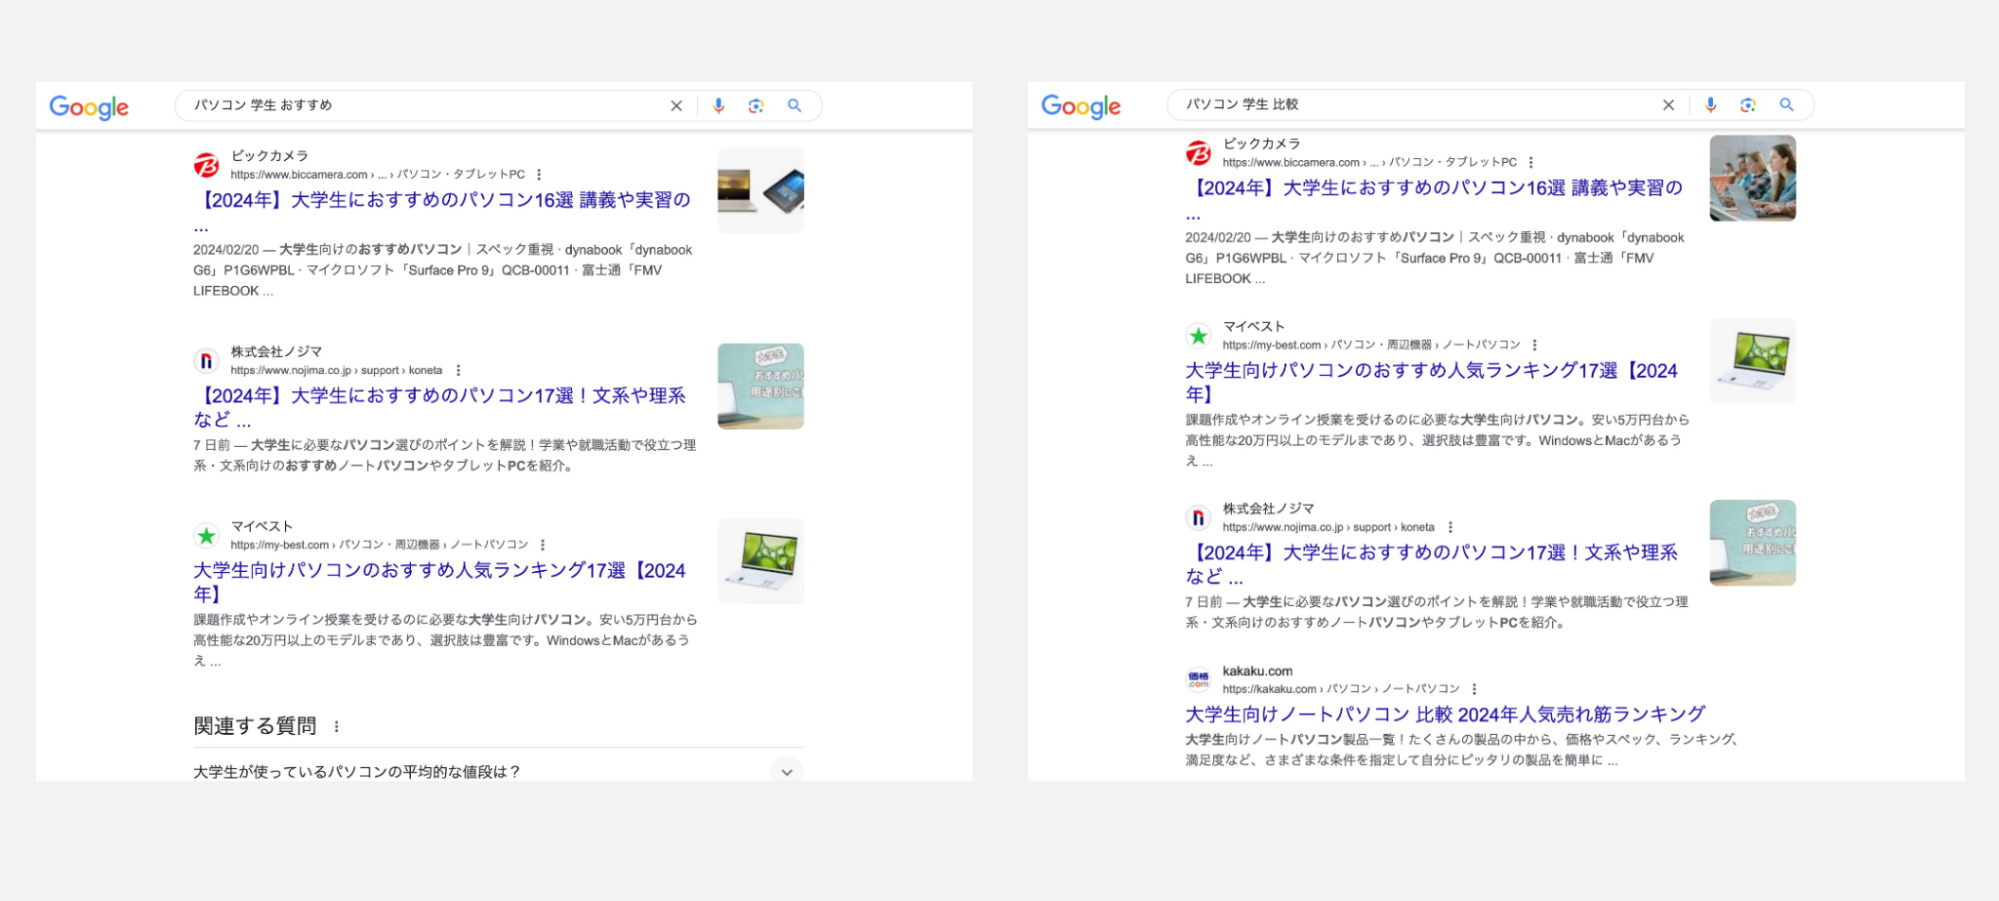This screenshot has height=901, width=1999.
Task: Click the magnifier search button, left window
Action: [x=795, y=106]
